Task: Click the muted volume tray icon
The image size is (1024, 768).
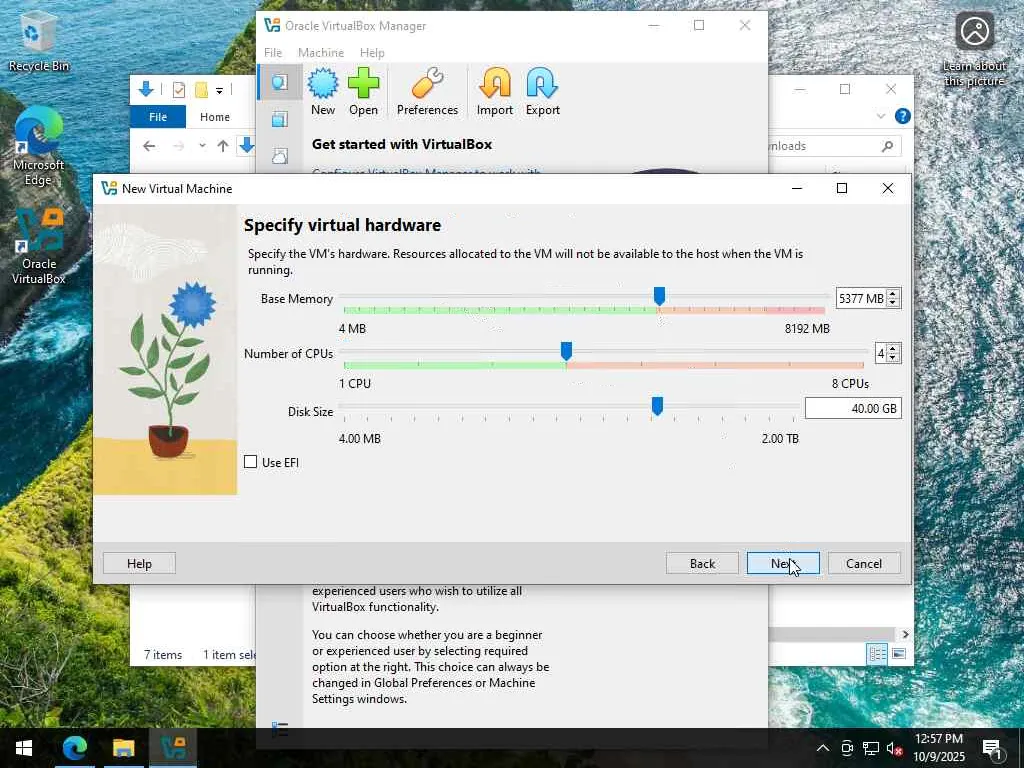Action: point(895,748)
